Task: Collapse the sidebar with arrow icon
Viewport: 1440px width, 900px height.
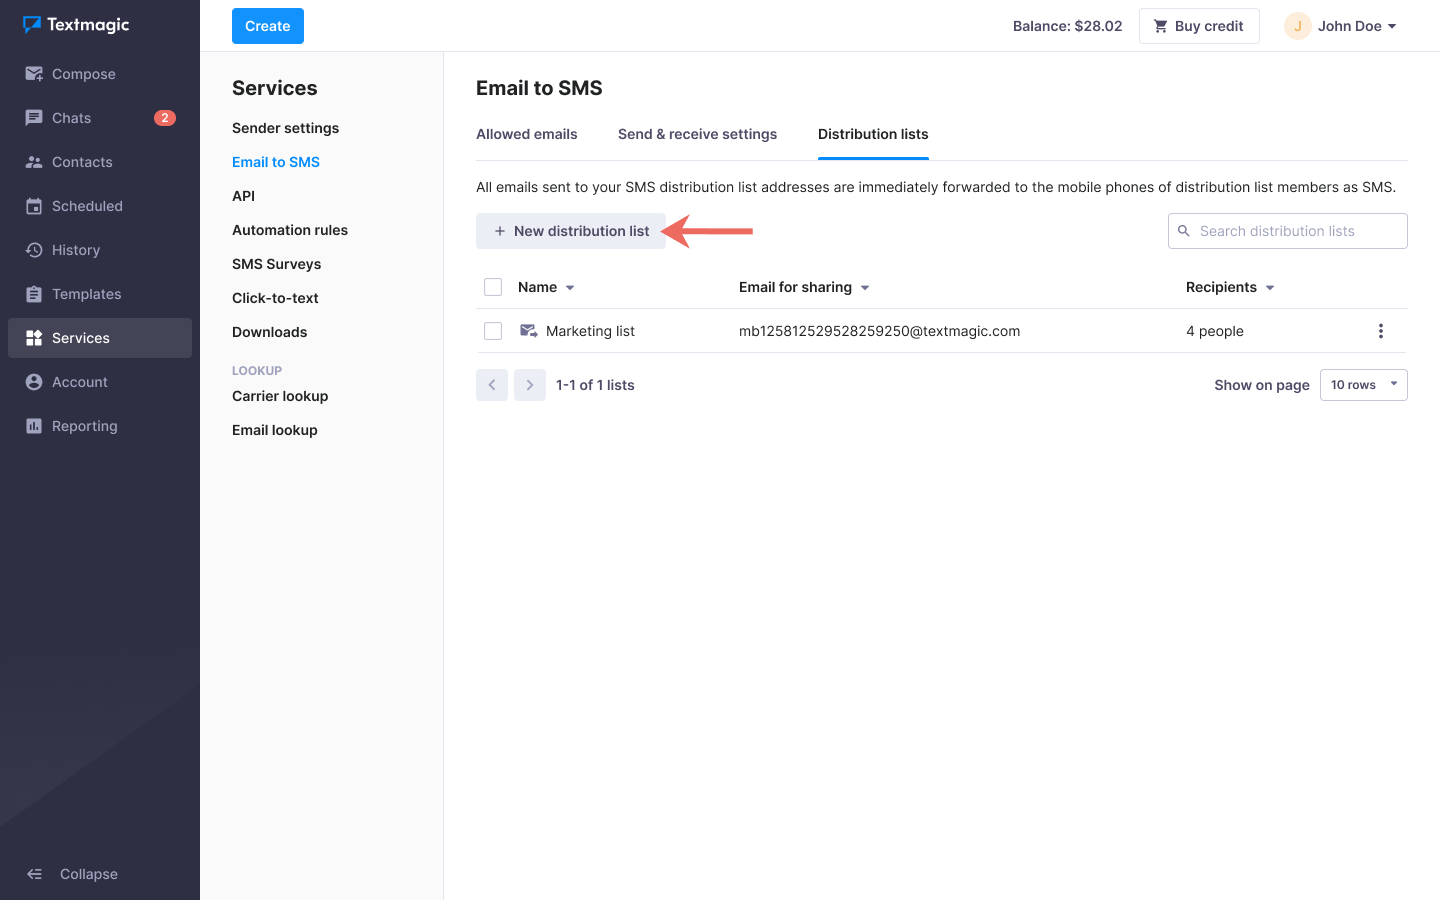Action: click(x=34, y=874)
